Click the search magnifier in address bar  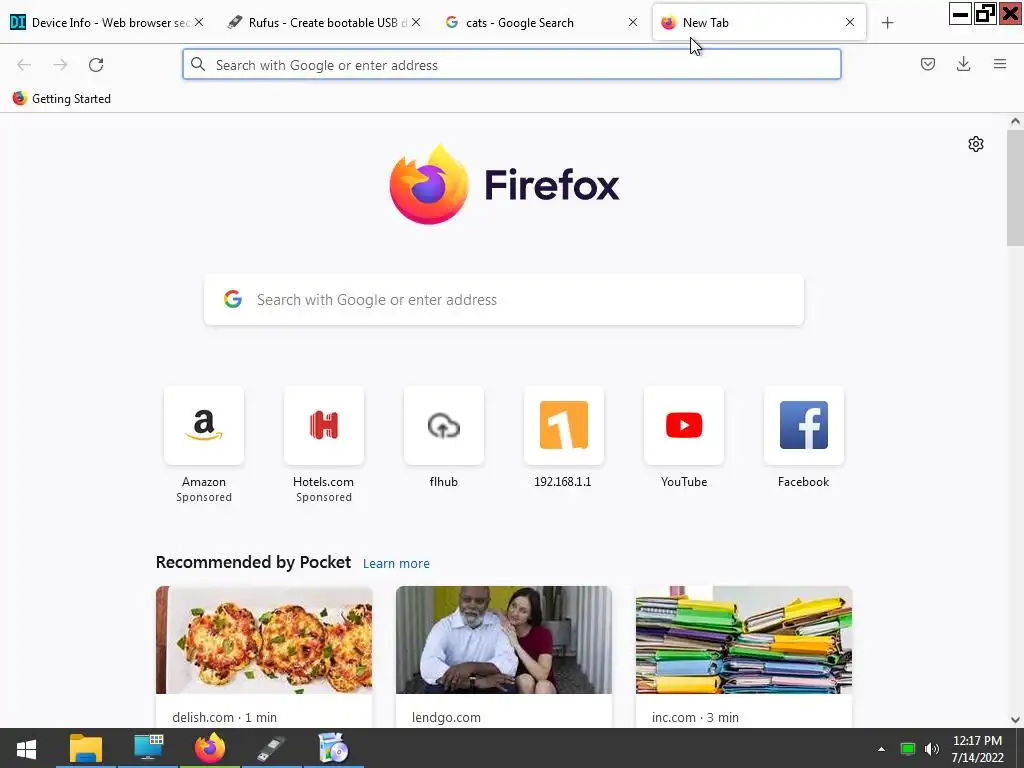point(198,64)
